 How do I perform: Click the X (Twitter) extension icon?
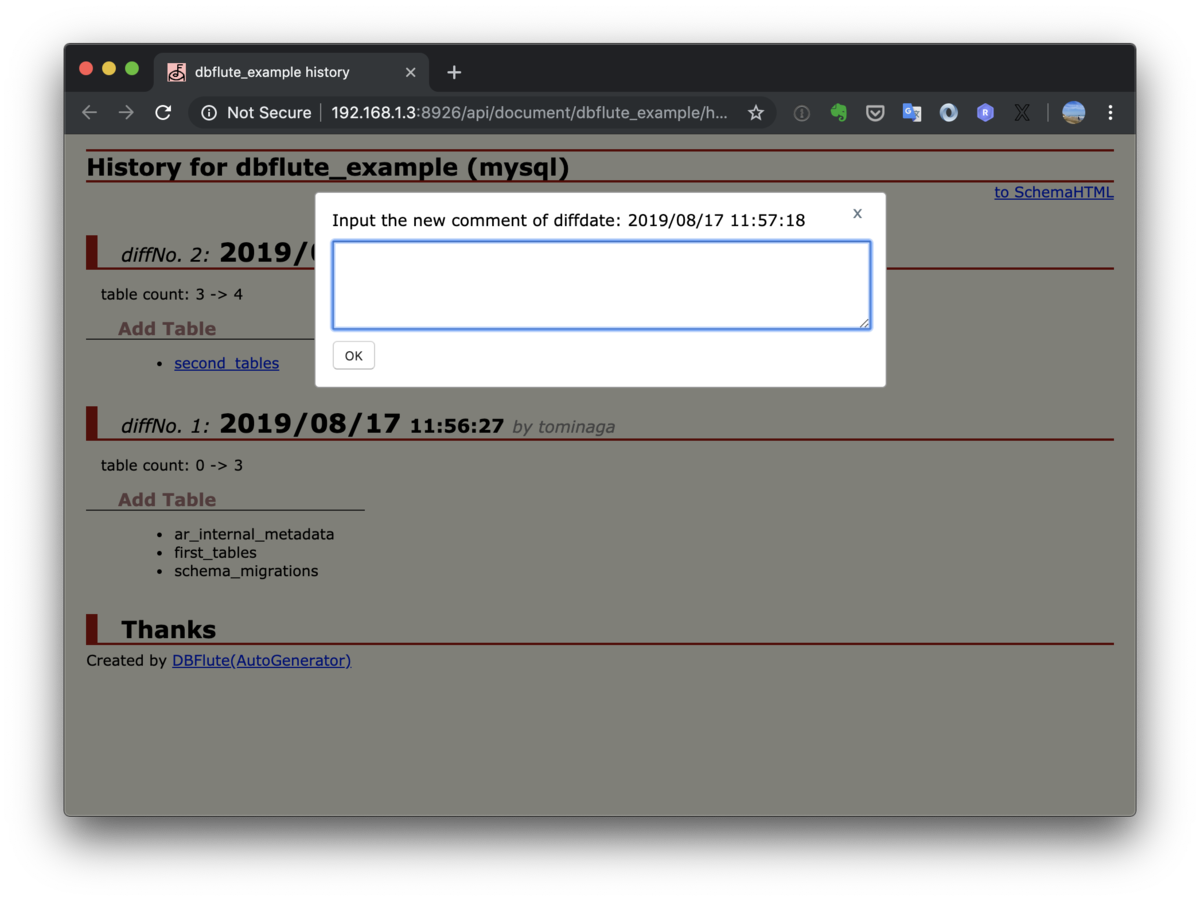tap(1021, 112)
